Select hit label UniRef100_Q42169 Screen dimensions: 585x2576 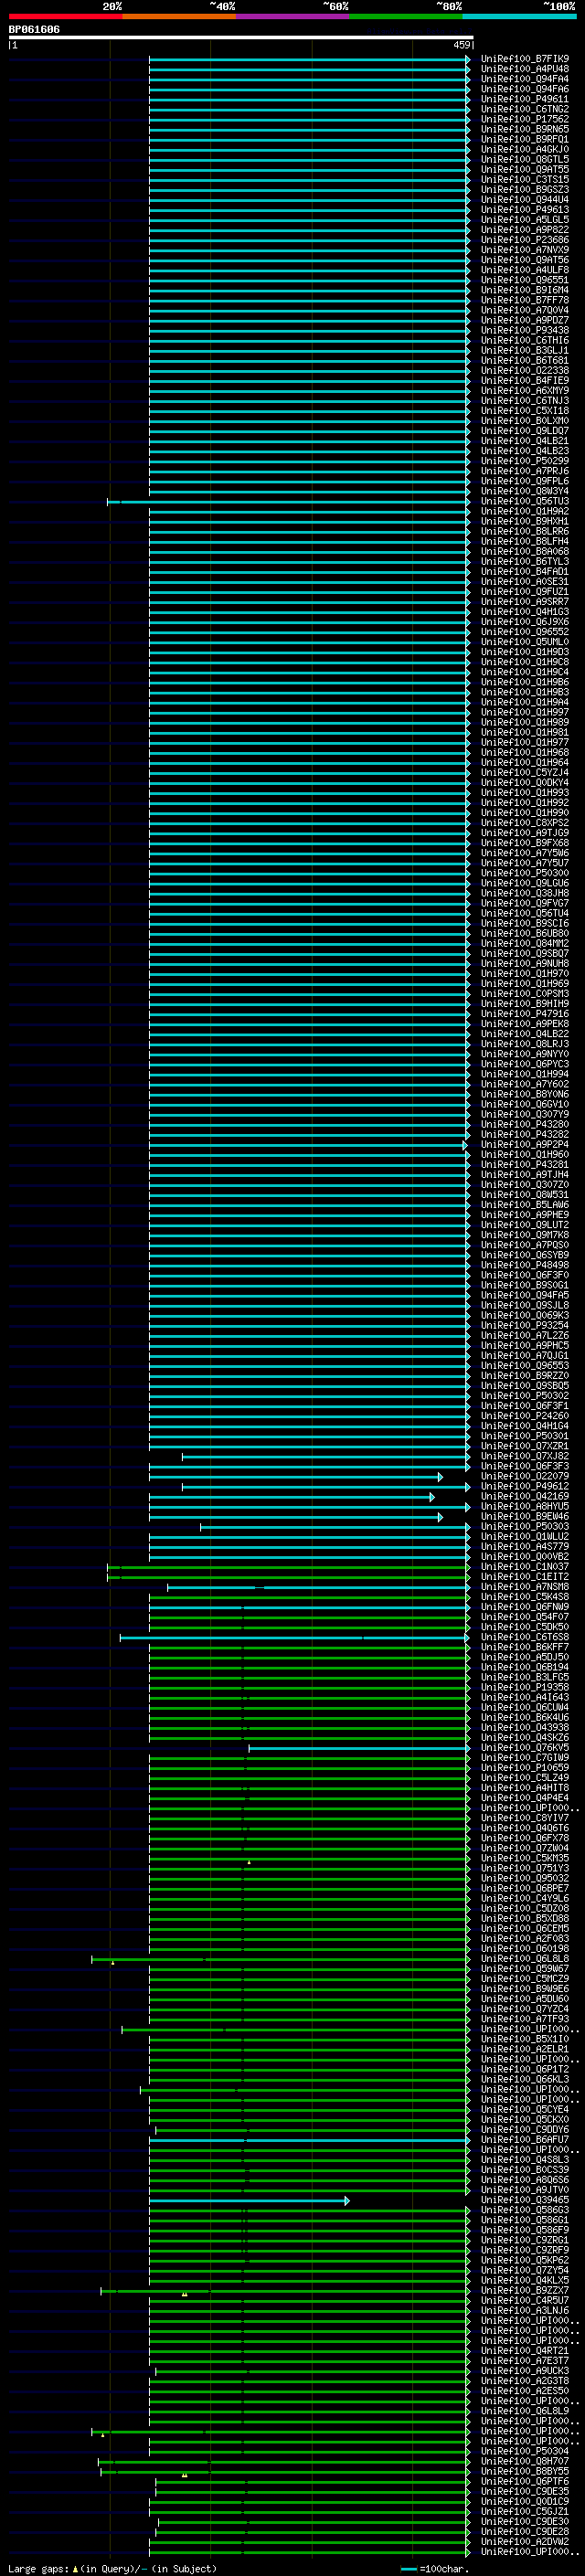click(525, 1496)
